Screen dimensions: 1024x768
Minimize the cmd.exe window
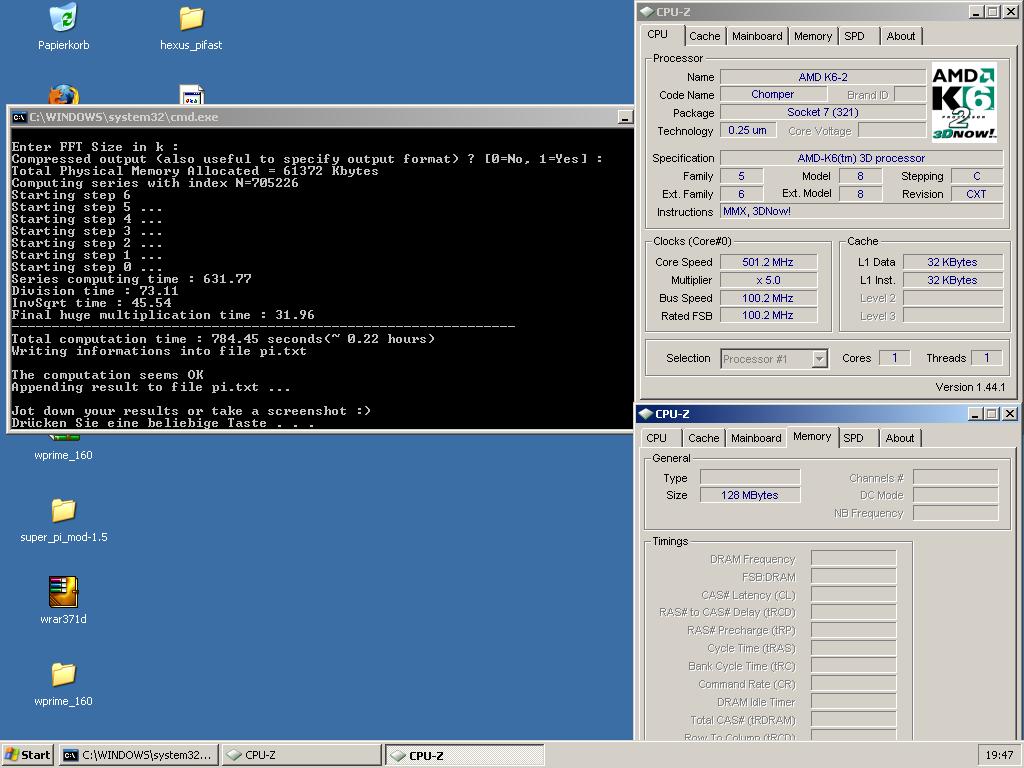click(625, 118)
